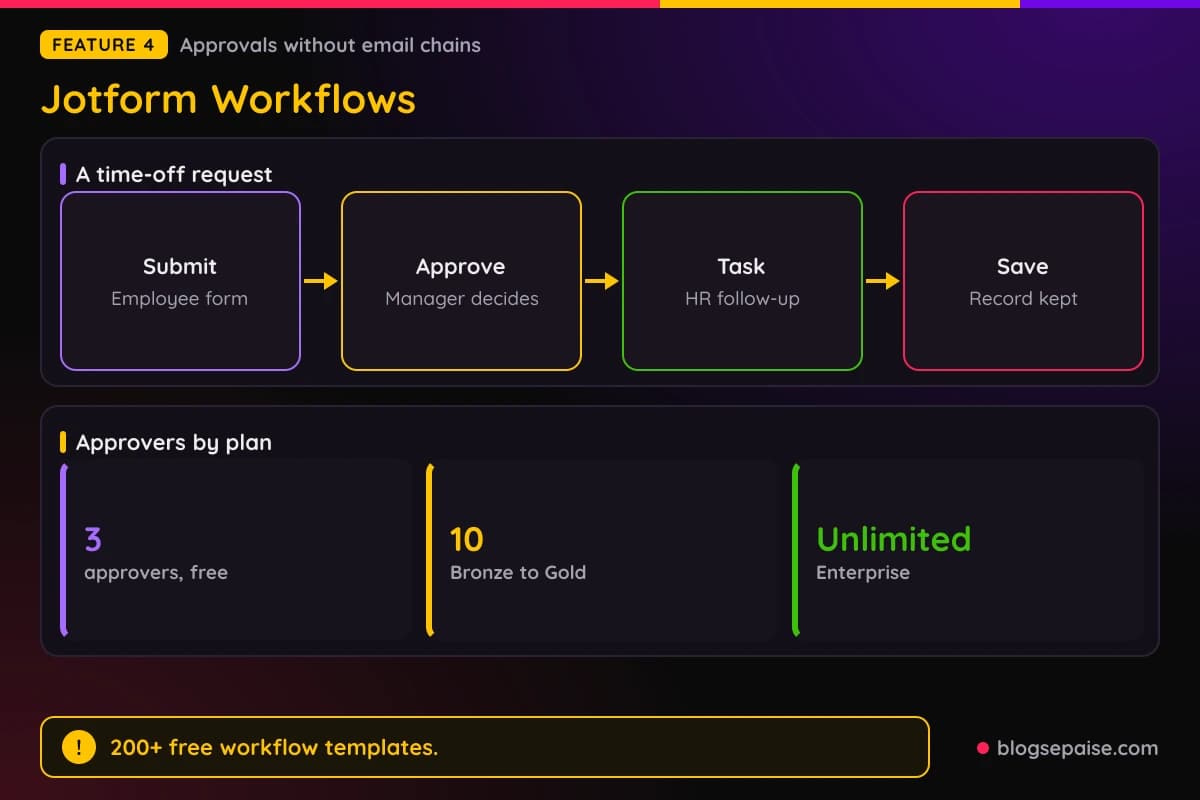This screenshot has height=800, width=1200.
Task: Click the '3 approvers, free' tile
Action: pos(236,549)
